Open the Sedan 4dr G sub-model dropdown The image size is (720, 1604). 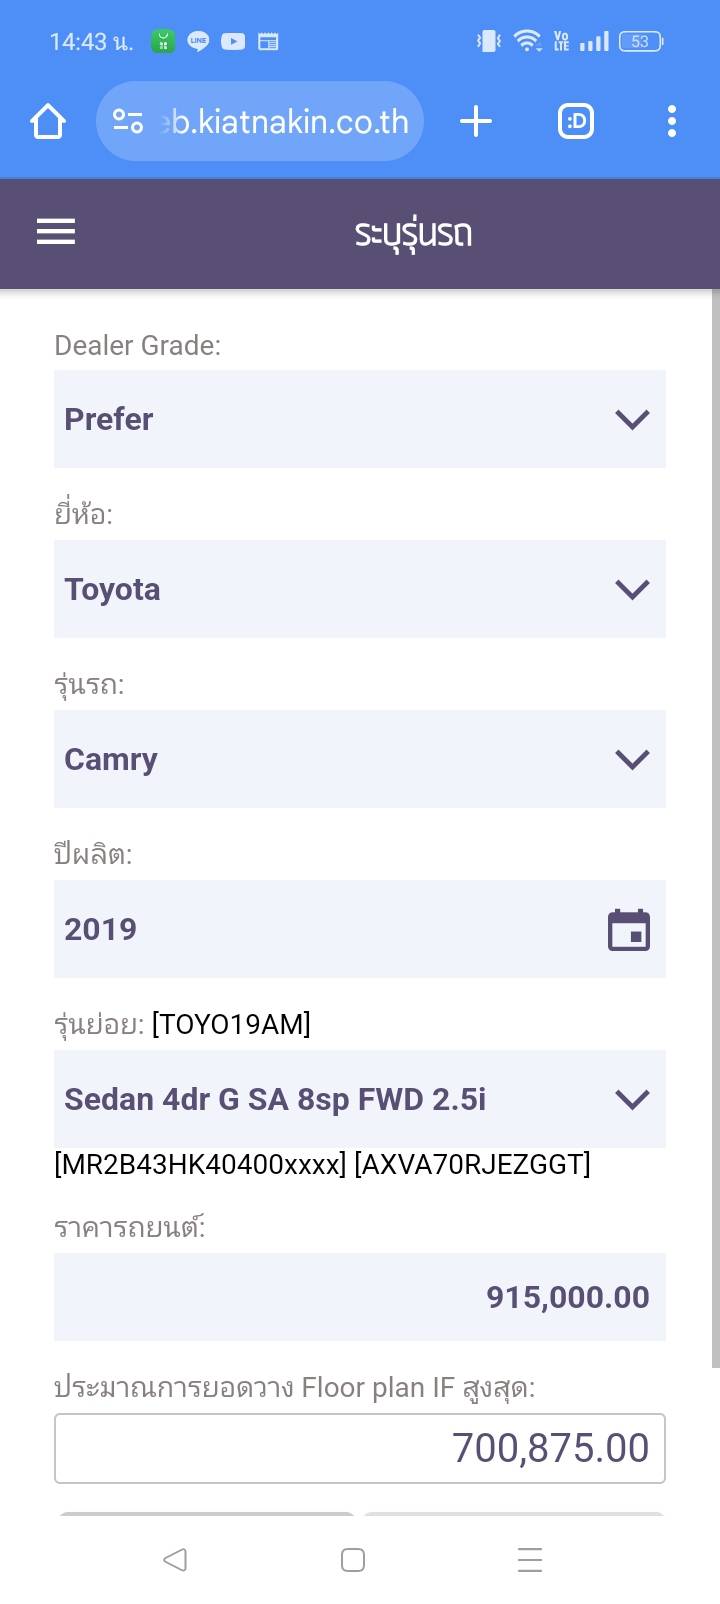click(x=360, y=1099)
